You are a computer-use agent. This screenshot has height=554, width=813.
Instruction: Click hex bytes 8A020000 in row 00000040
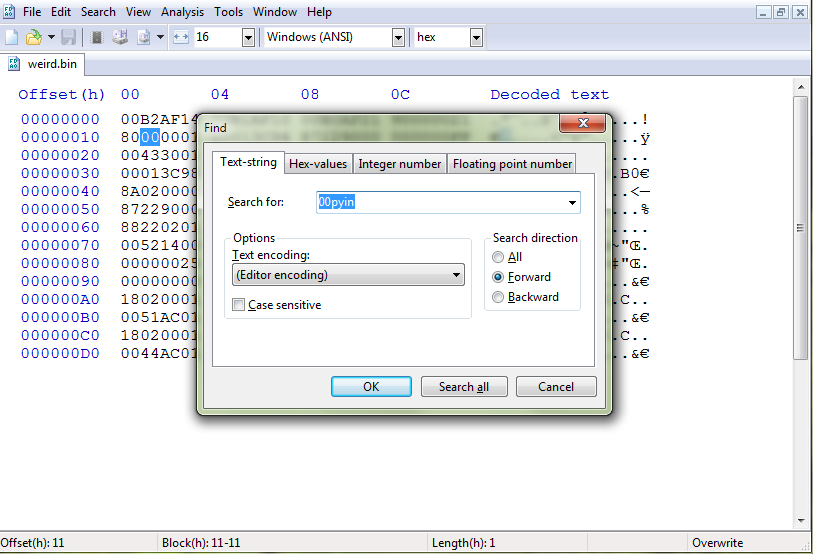point(159,191)
